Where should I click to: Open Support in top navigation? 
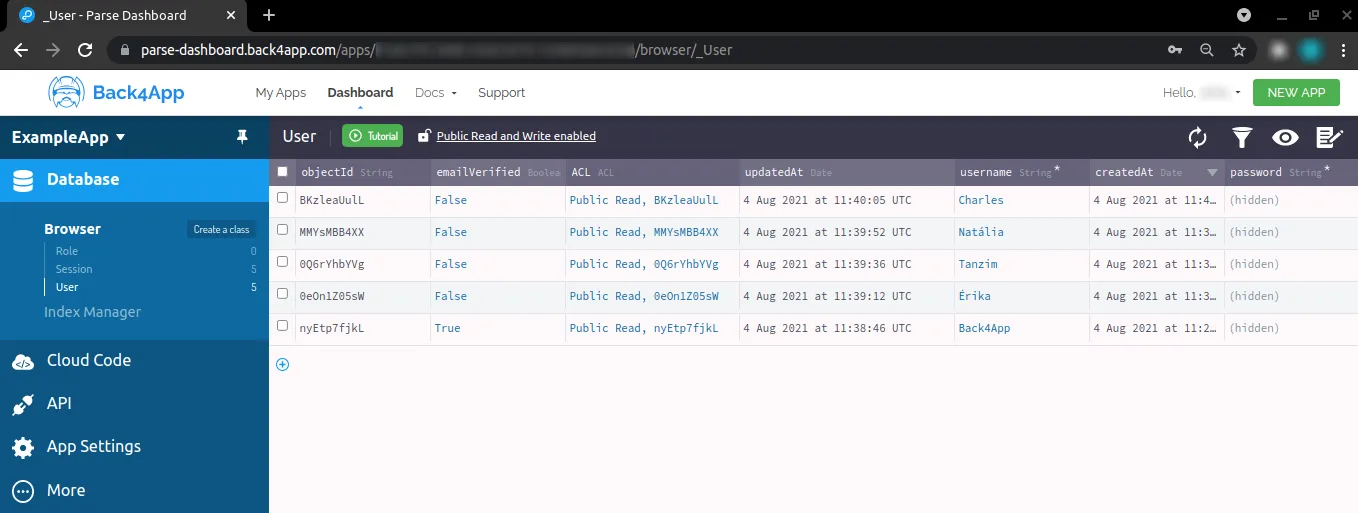(501, 92)
